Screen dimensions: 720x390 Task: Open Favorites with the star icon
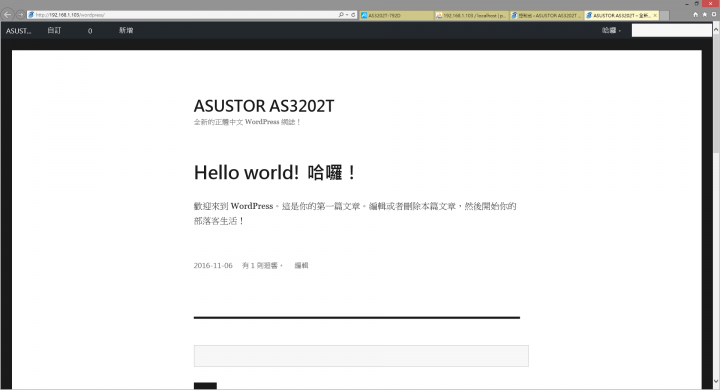click(x=705, y=15)
